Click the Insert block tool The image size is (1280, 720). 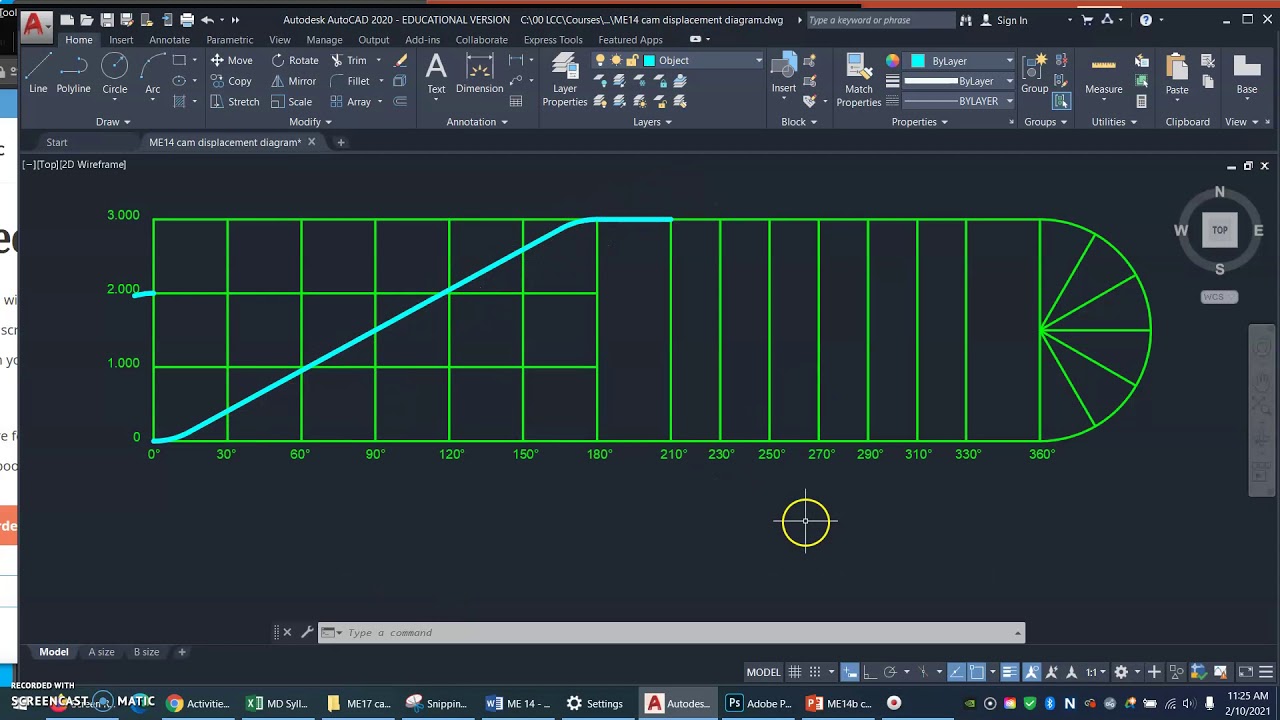coord(784,74)
